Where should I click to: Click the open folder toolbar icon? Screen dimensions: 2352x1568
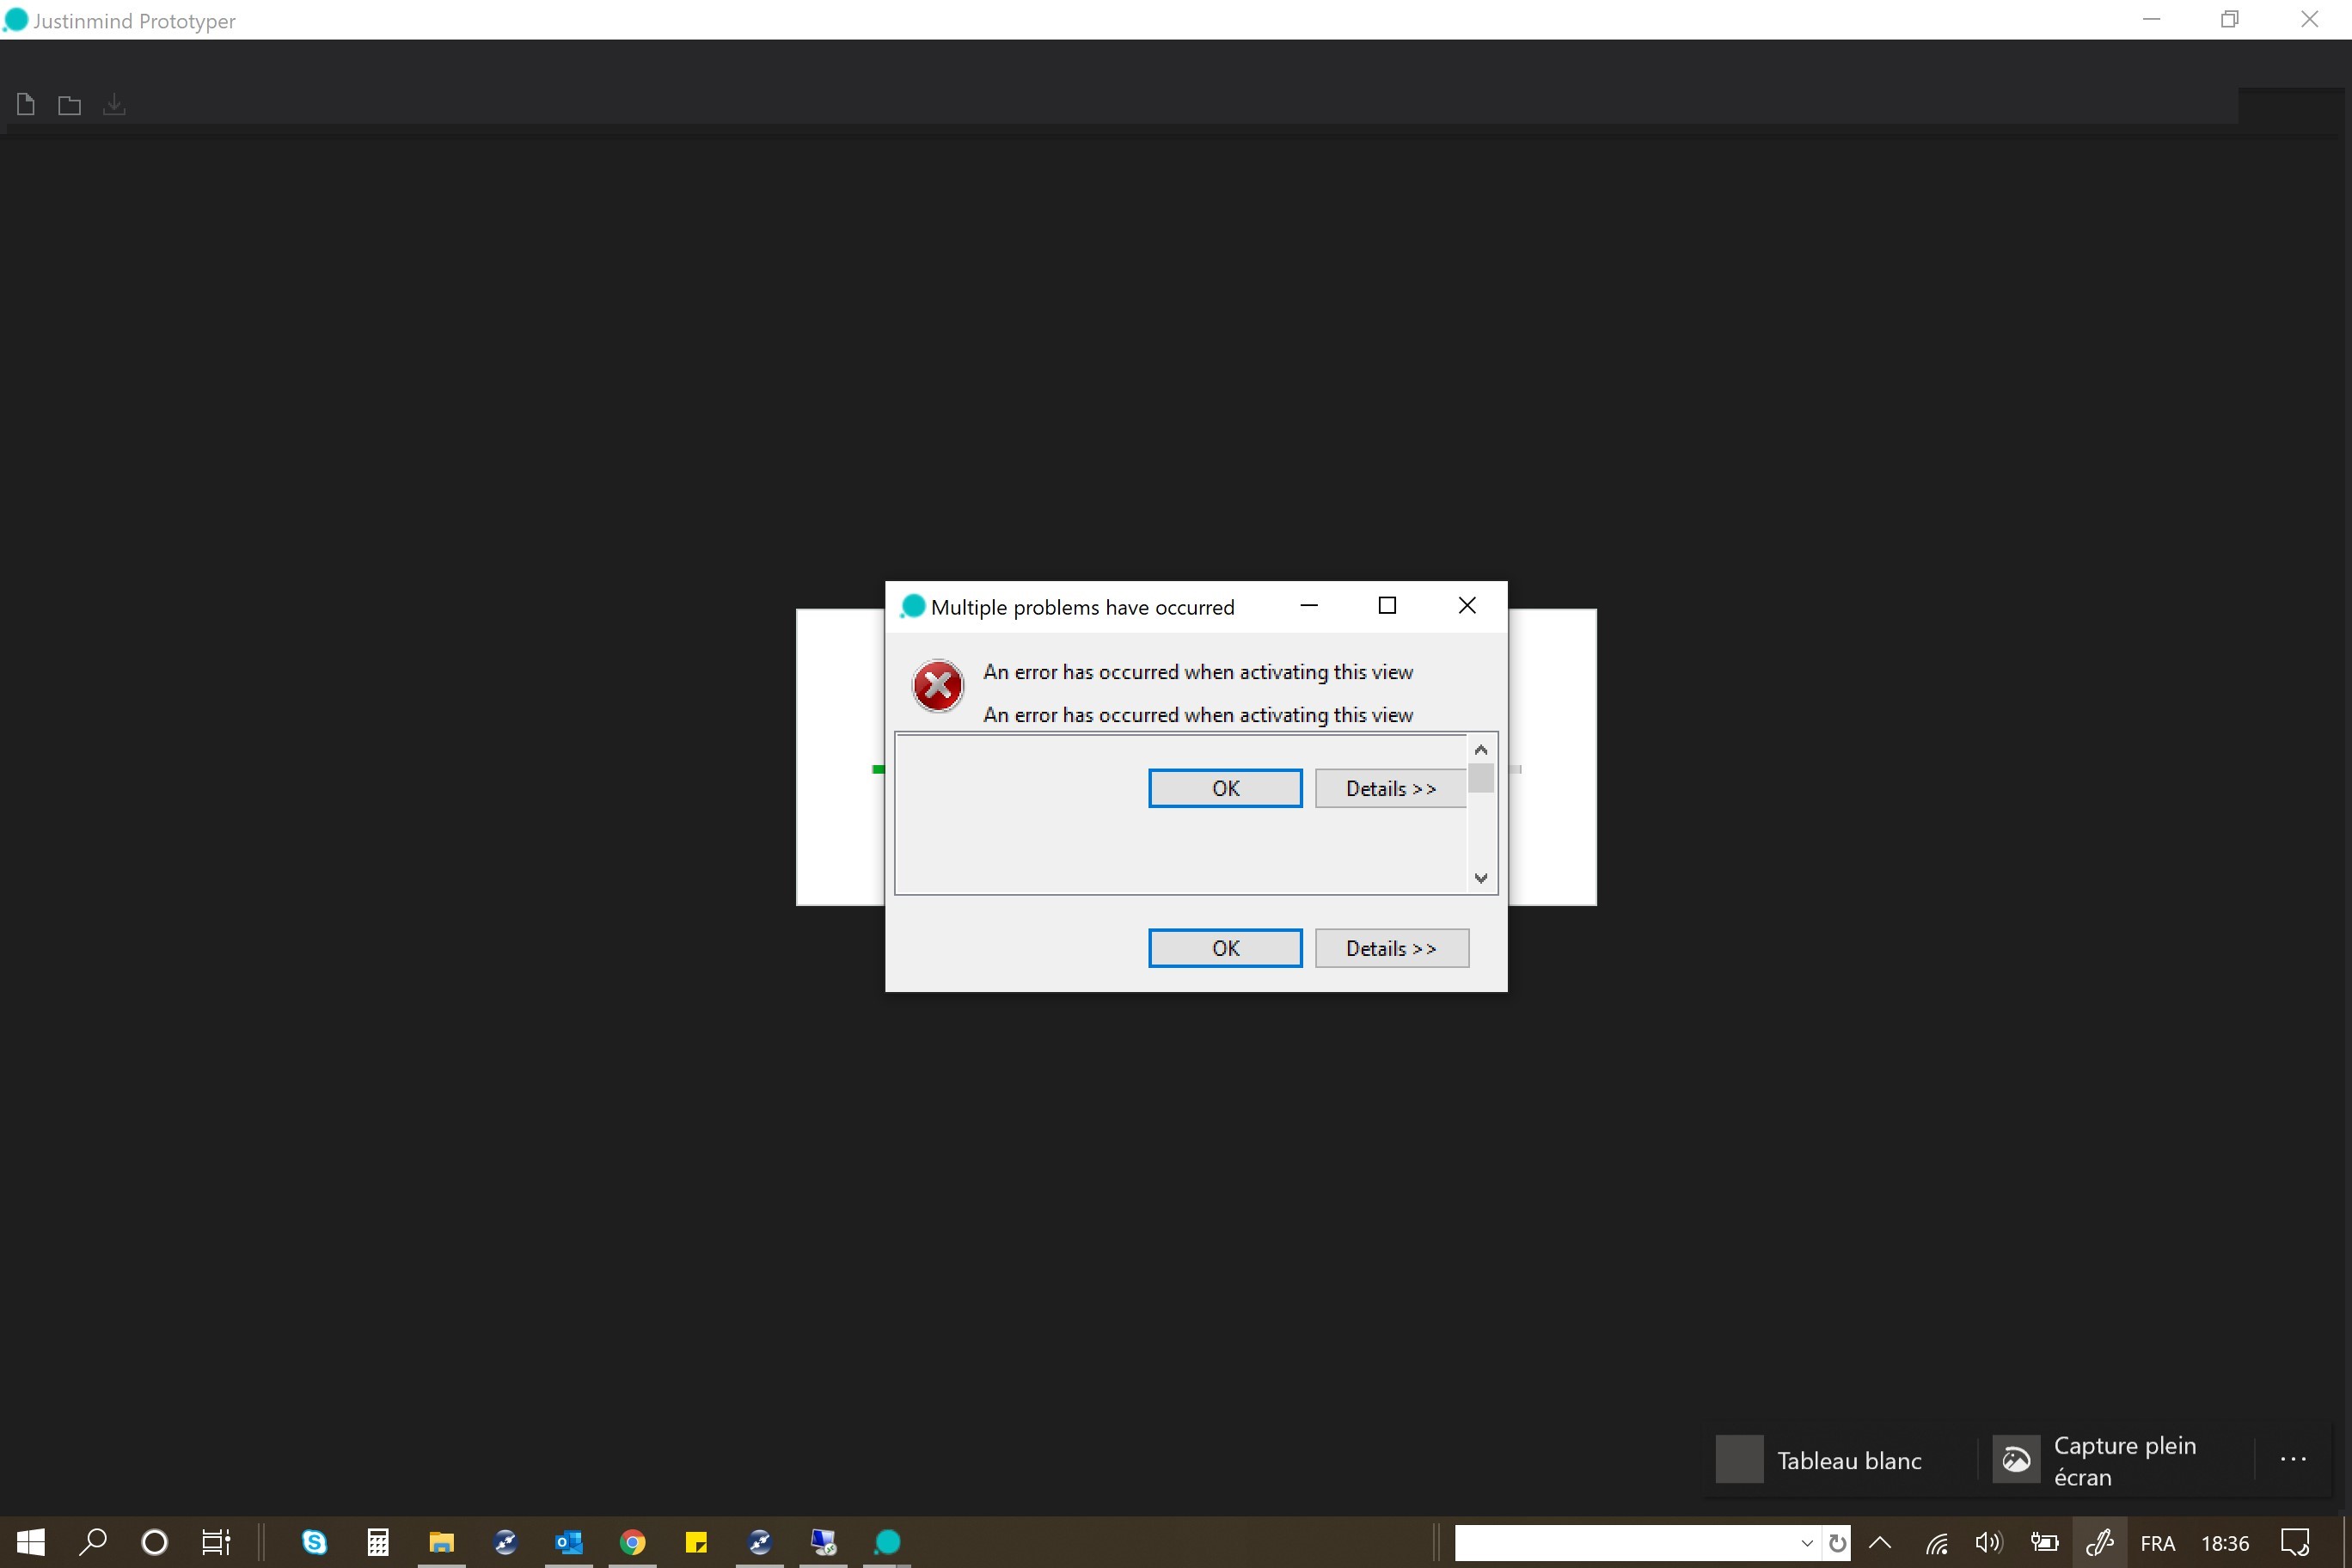[x=69, y=105]
